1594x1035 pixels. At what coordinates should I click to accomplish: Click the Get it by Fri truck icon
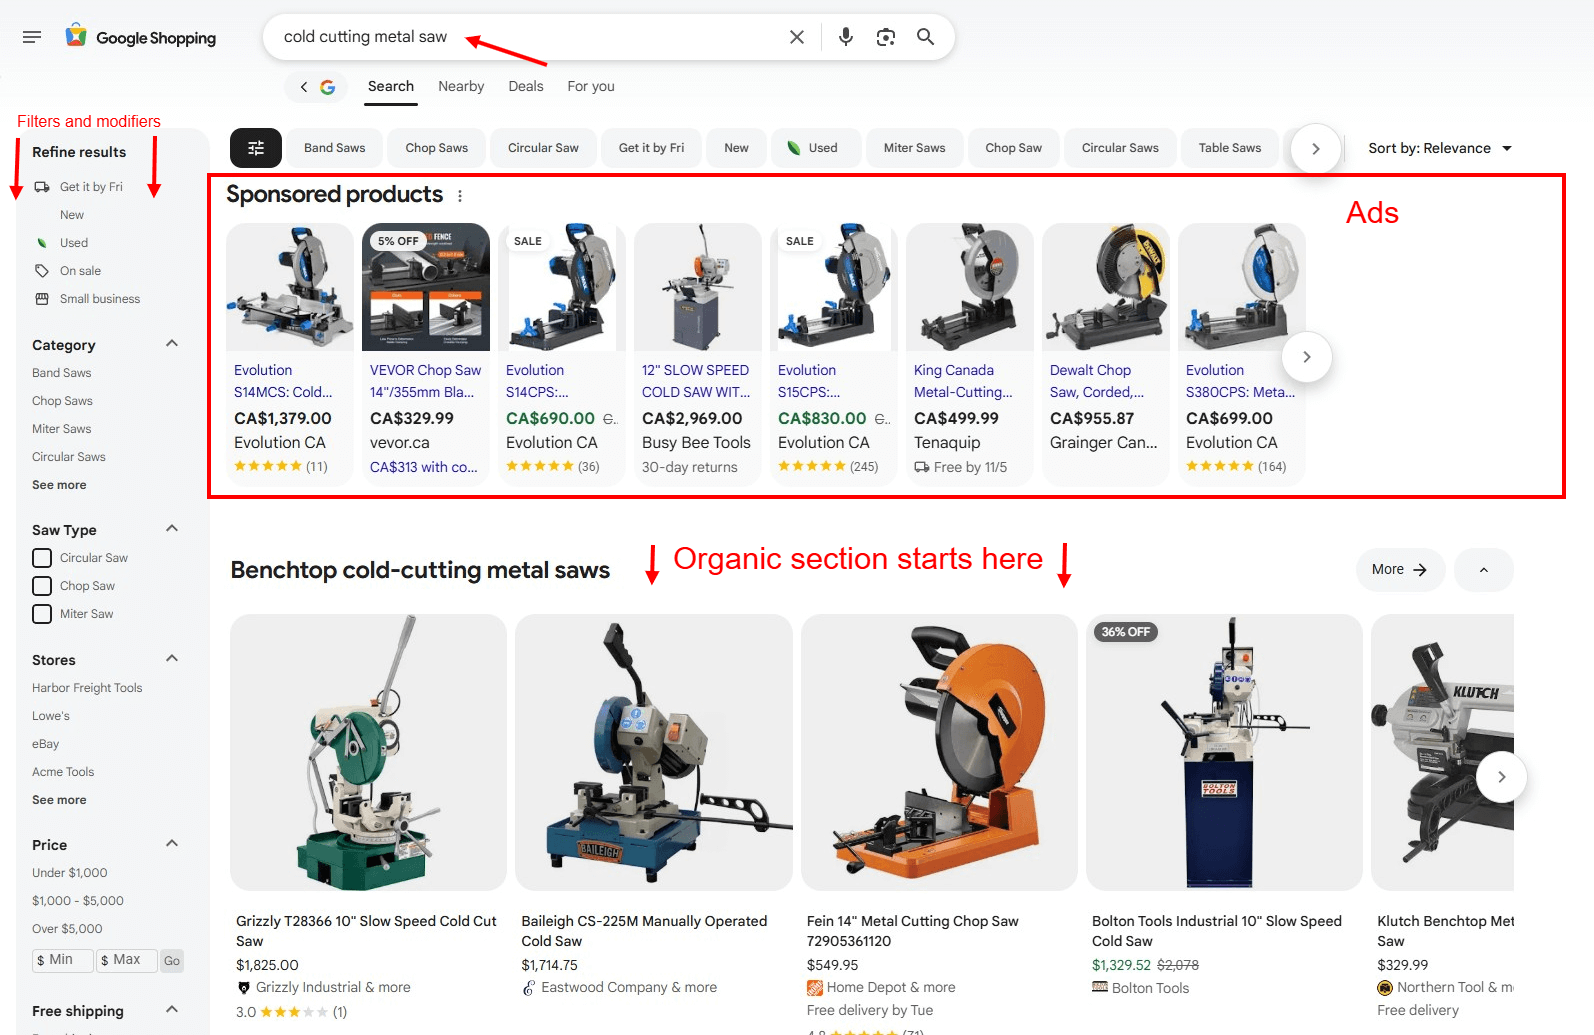pyautogui.click(x=42, y=187)
